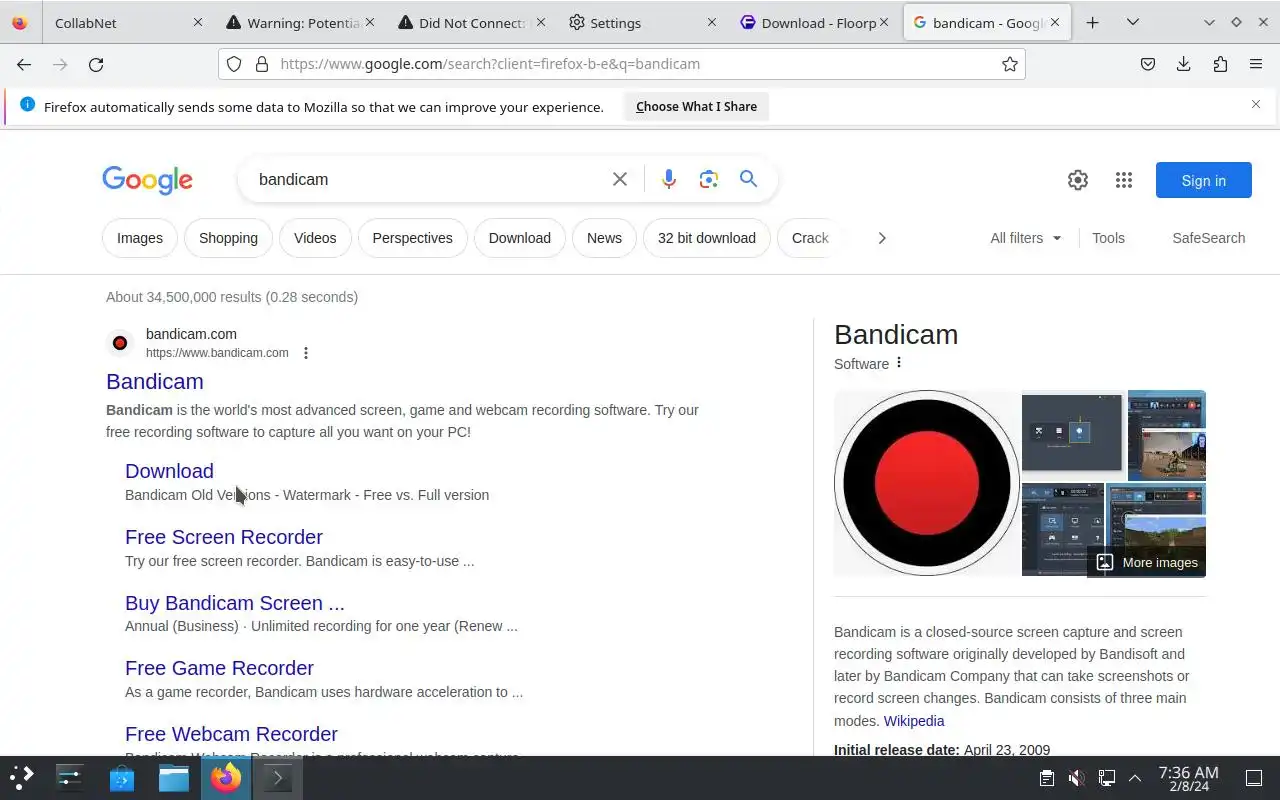Focus the Google search input field
The image size is (1280, 800).
[x=428, y=179]
